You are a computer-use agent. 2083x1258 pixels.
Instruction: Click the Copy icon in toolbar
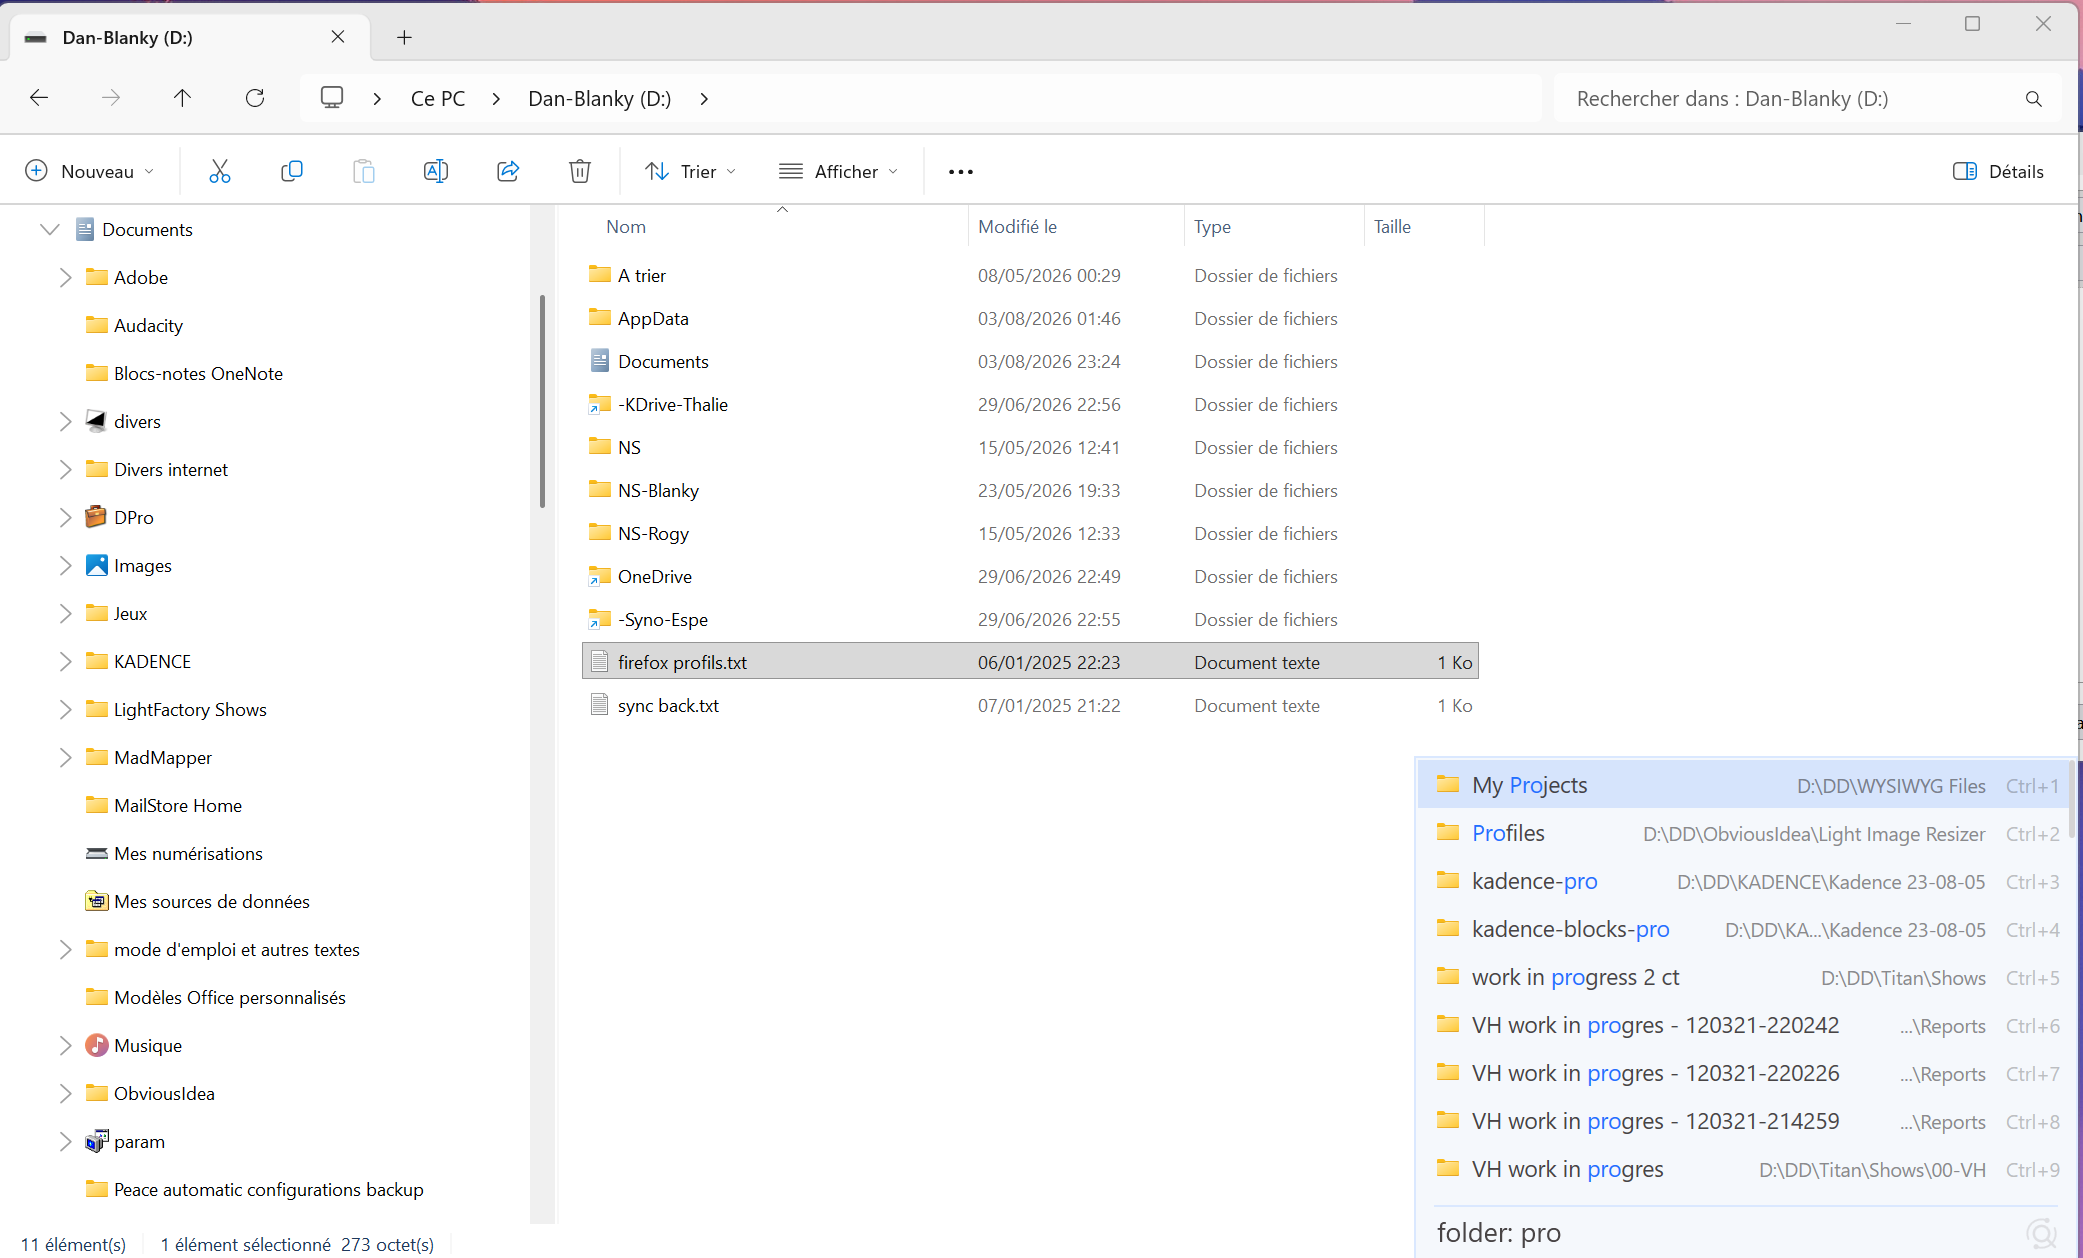[292, 171]
